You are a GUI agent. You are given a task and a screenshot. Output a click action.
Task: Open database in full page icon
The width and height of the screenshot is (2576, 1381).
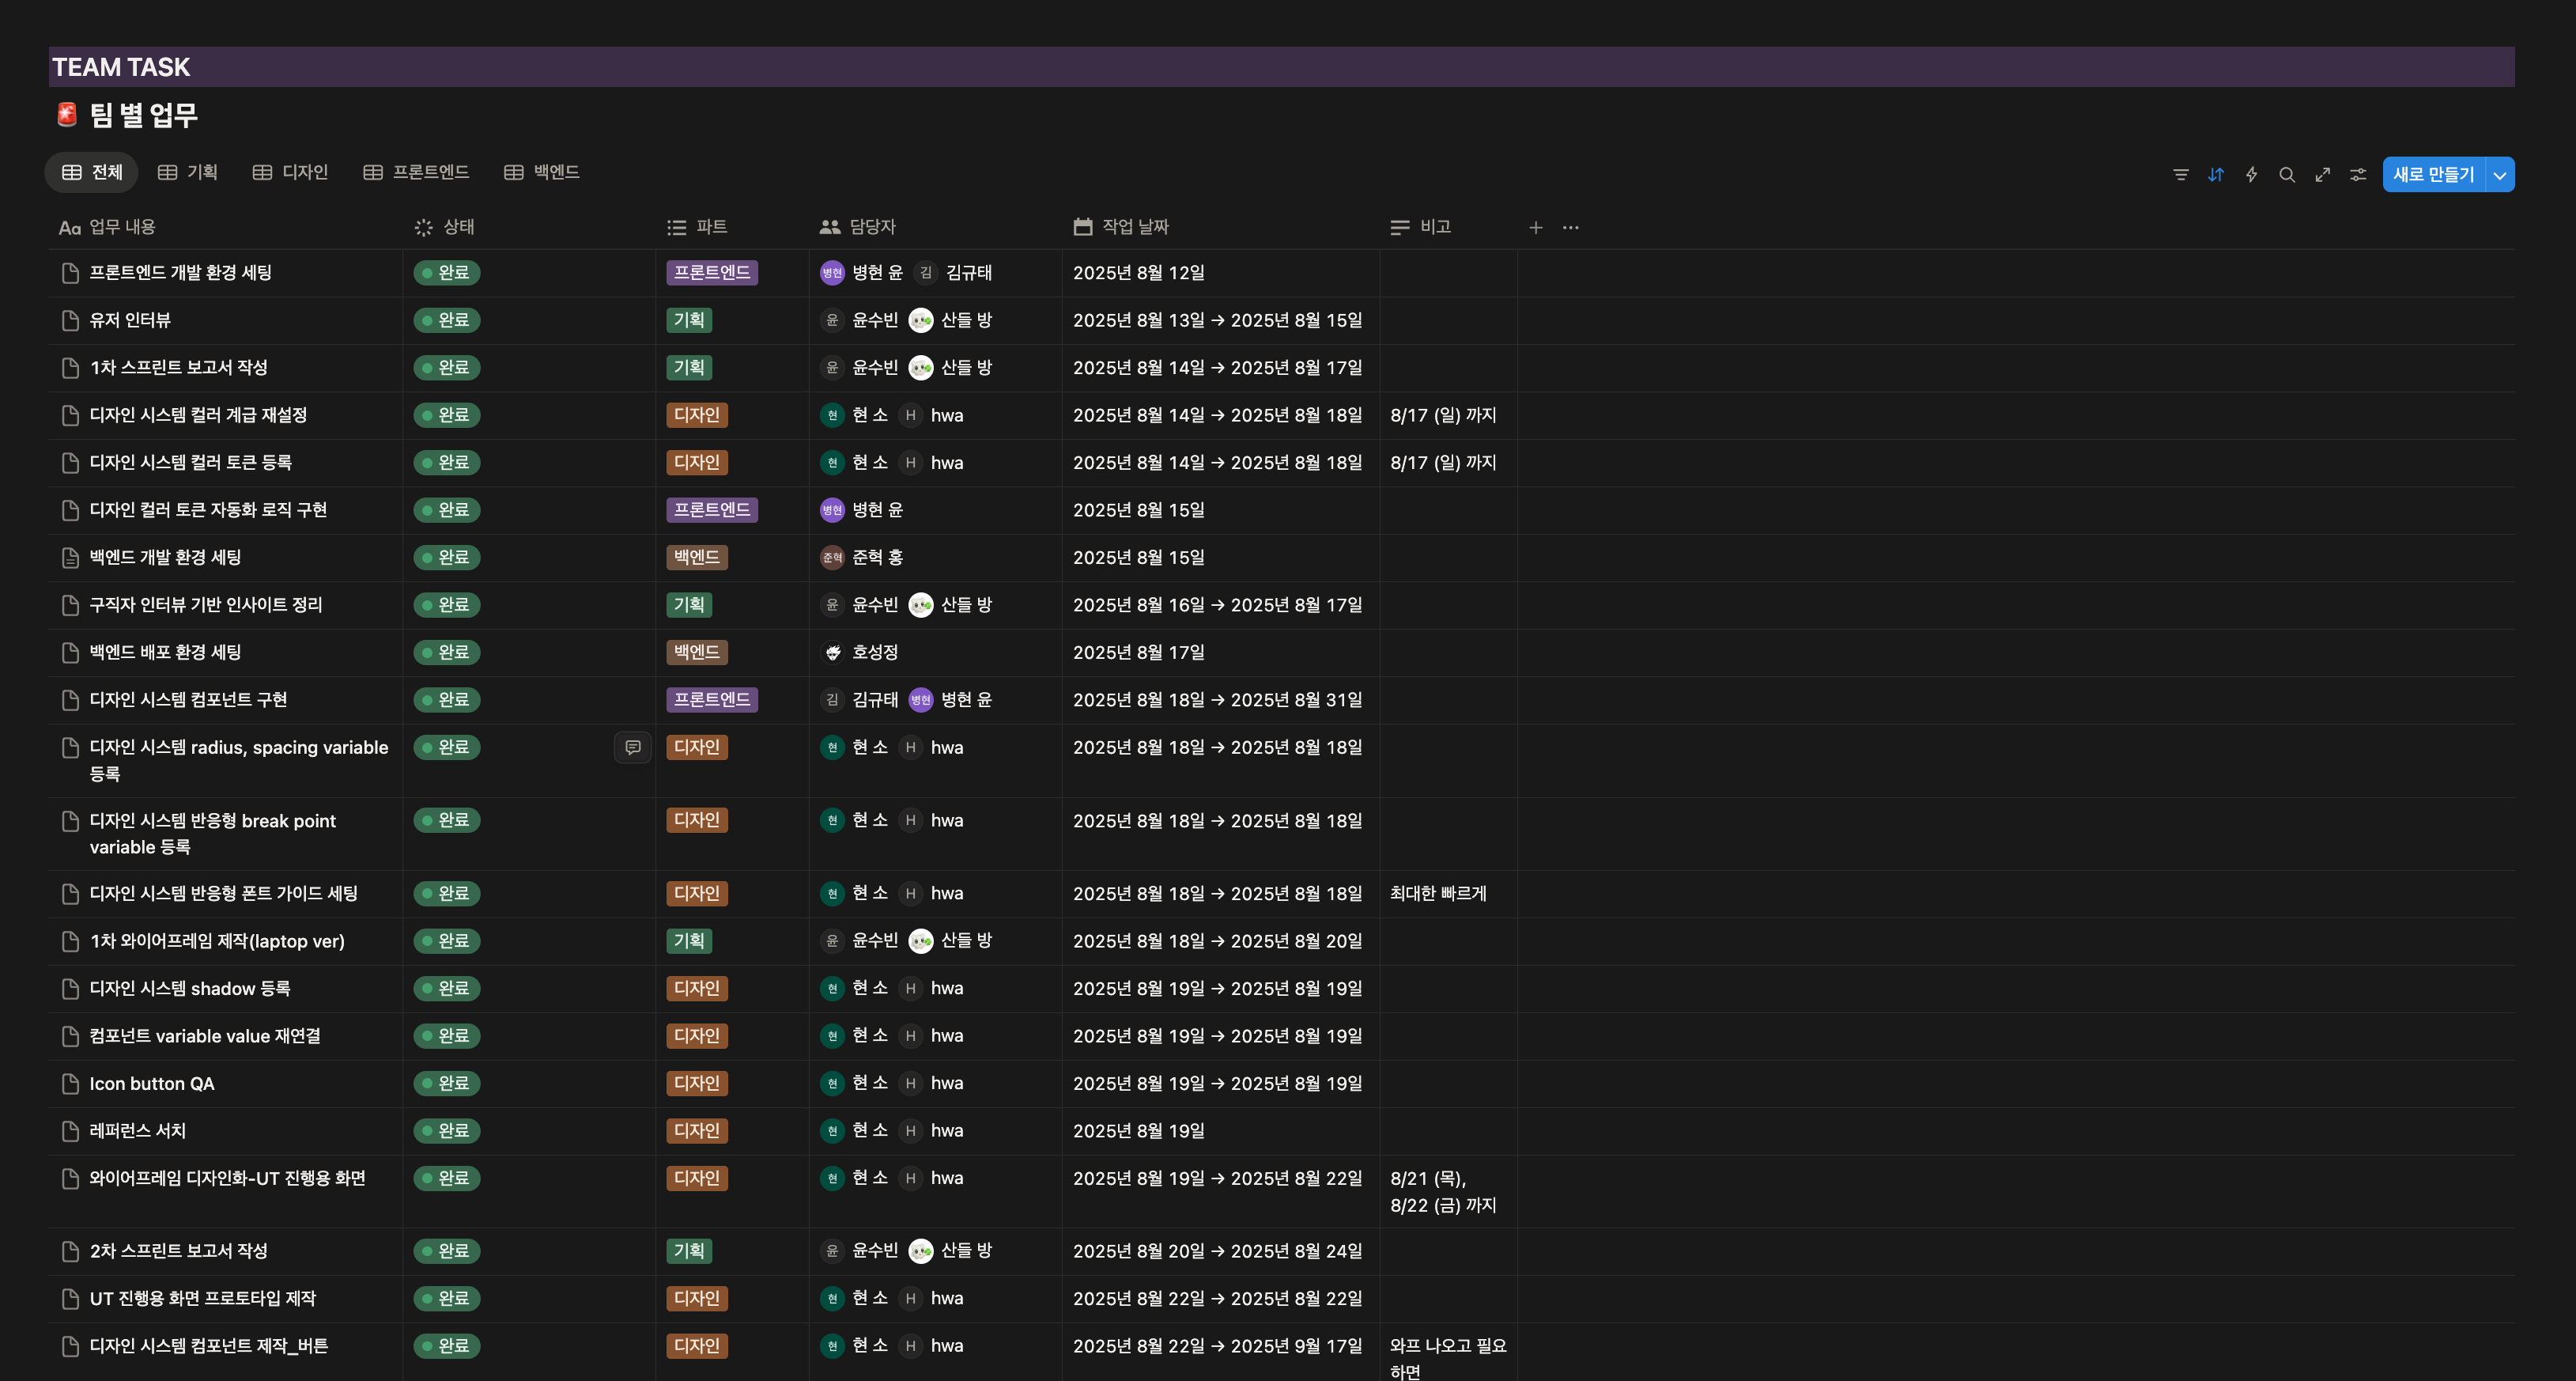click(x=2322, y=175)
